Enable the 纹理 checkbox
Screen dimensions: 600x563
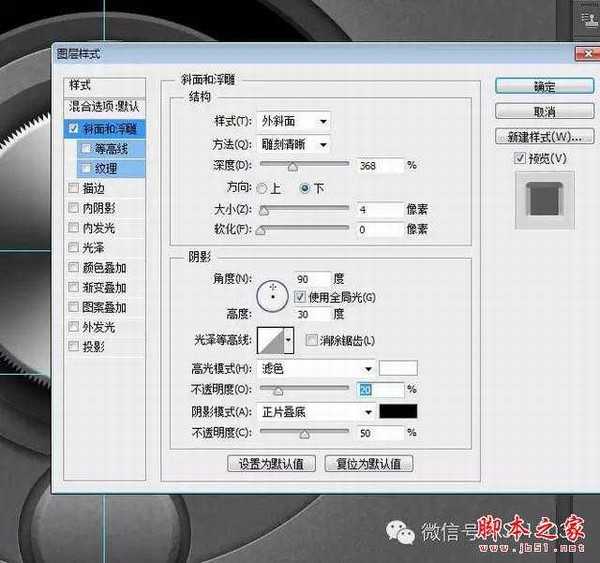[x=86, y=168]
